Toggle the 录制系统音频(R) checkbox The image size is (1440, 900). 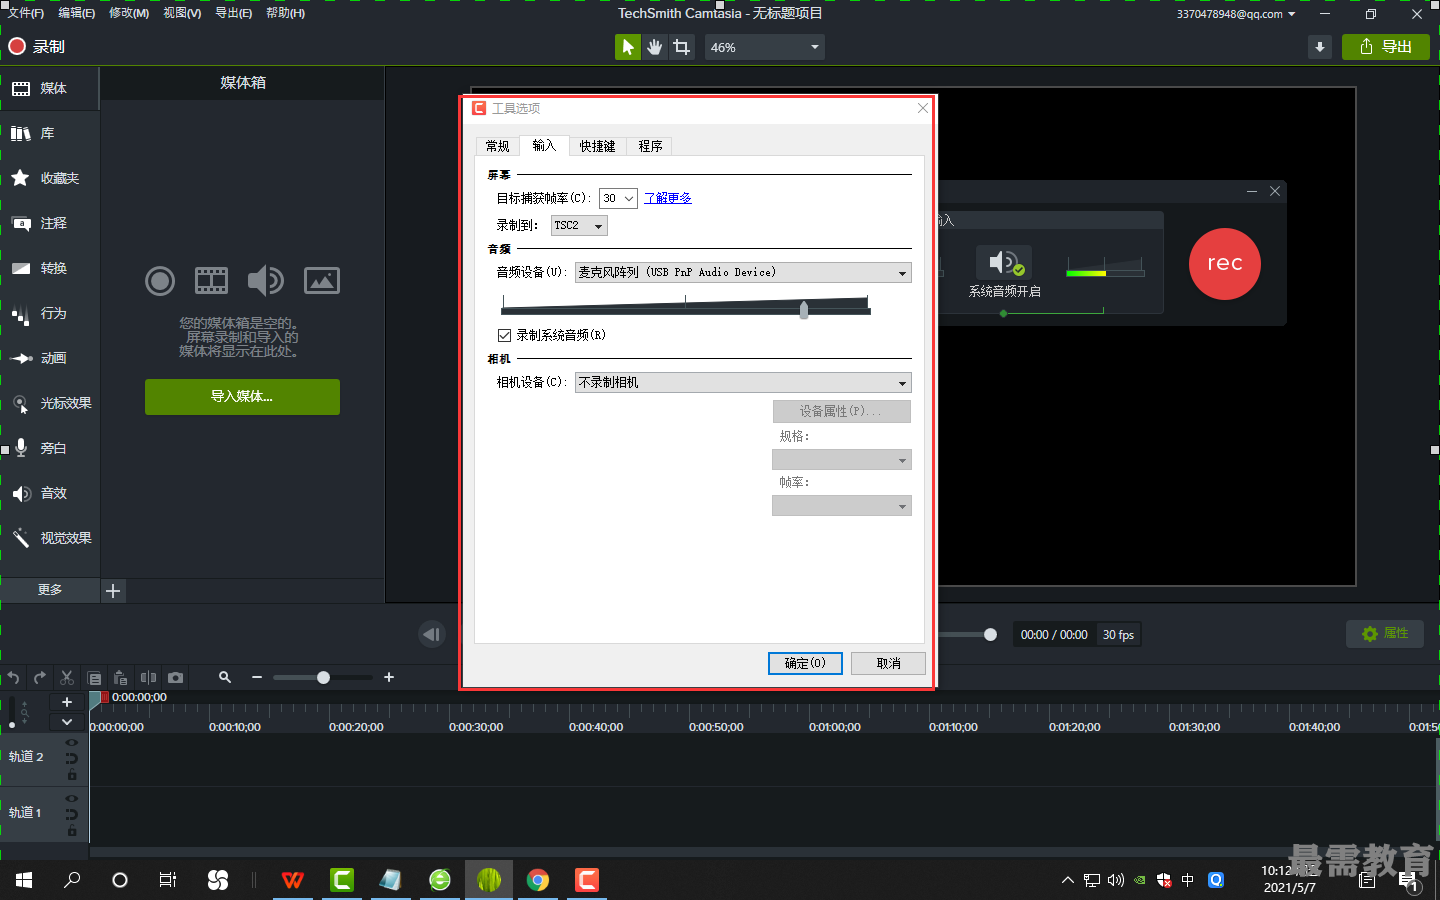click(x=504, y=335)
